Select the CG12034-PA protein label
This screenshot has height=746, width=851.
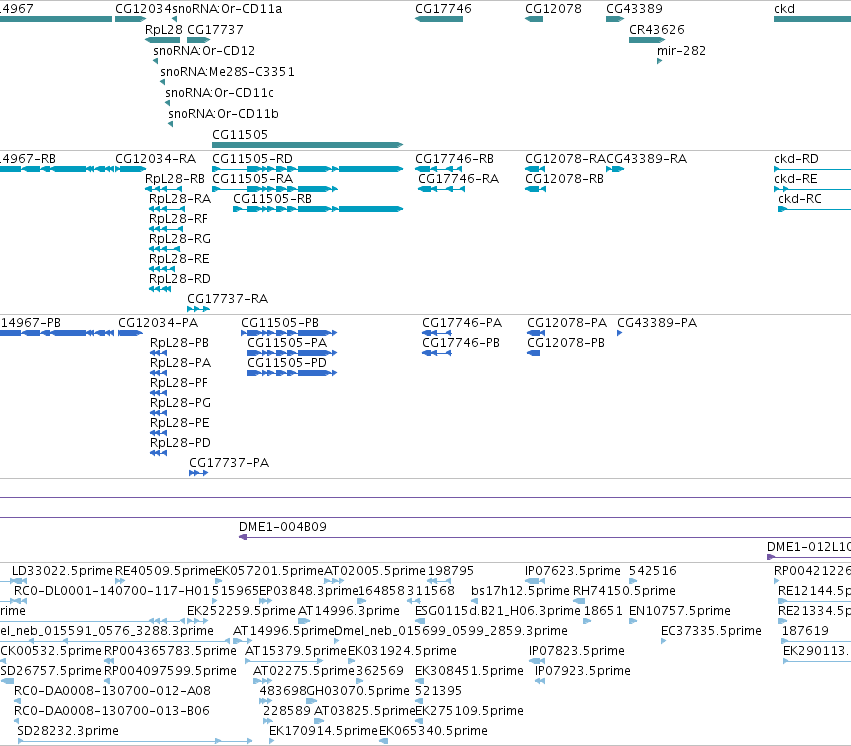tap(158, 323)
